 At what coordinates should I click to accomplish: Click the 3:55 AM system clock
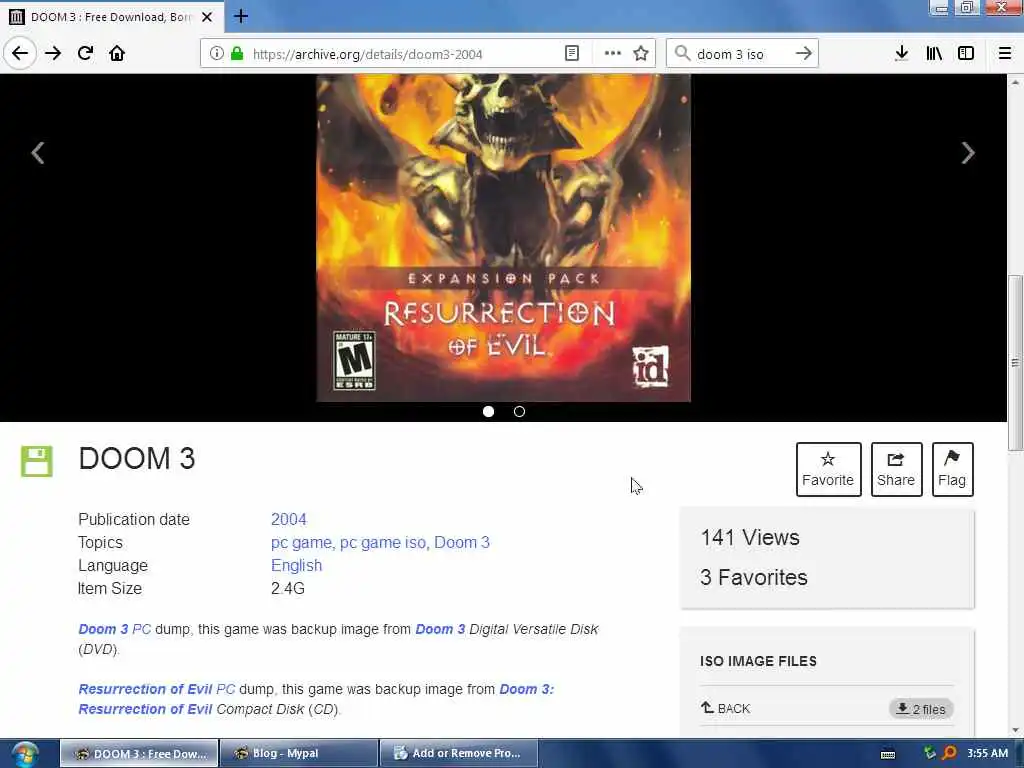(x=987, y=753)
